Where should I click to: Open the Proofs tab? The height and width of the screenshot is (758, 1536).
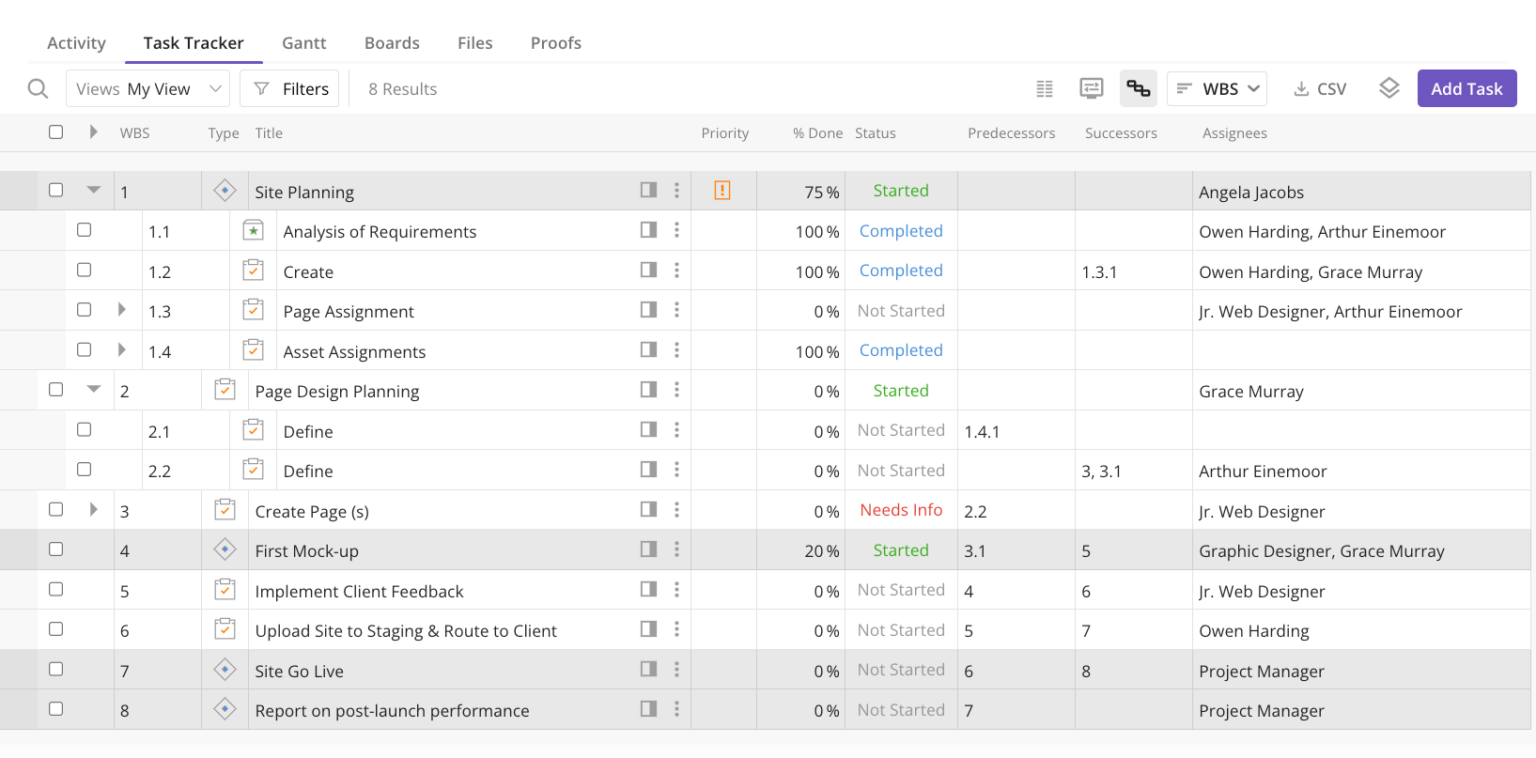pos(556,43)
